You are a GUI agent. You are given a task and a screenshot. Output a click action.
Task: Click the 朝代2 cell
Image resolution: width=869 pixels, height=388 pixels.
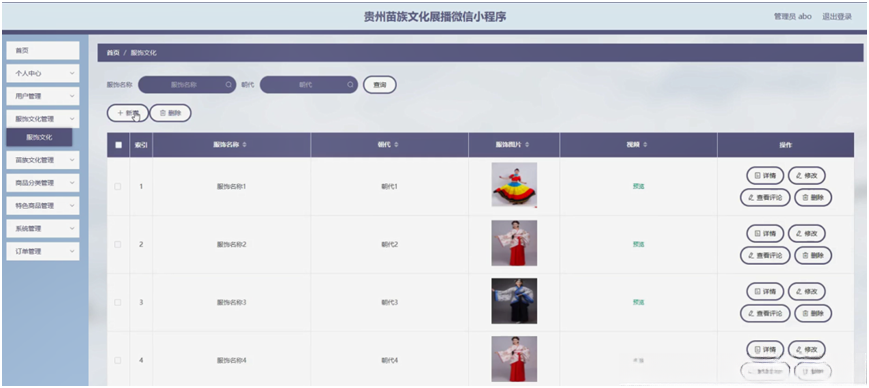coord(390,244)
